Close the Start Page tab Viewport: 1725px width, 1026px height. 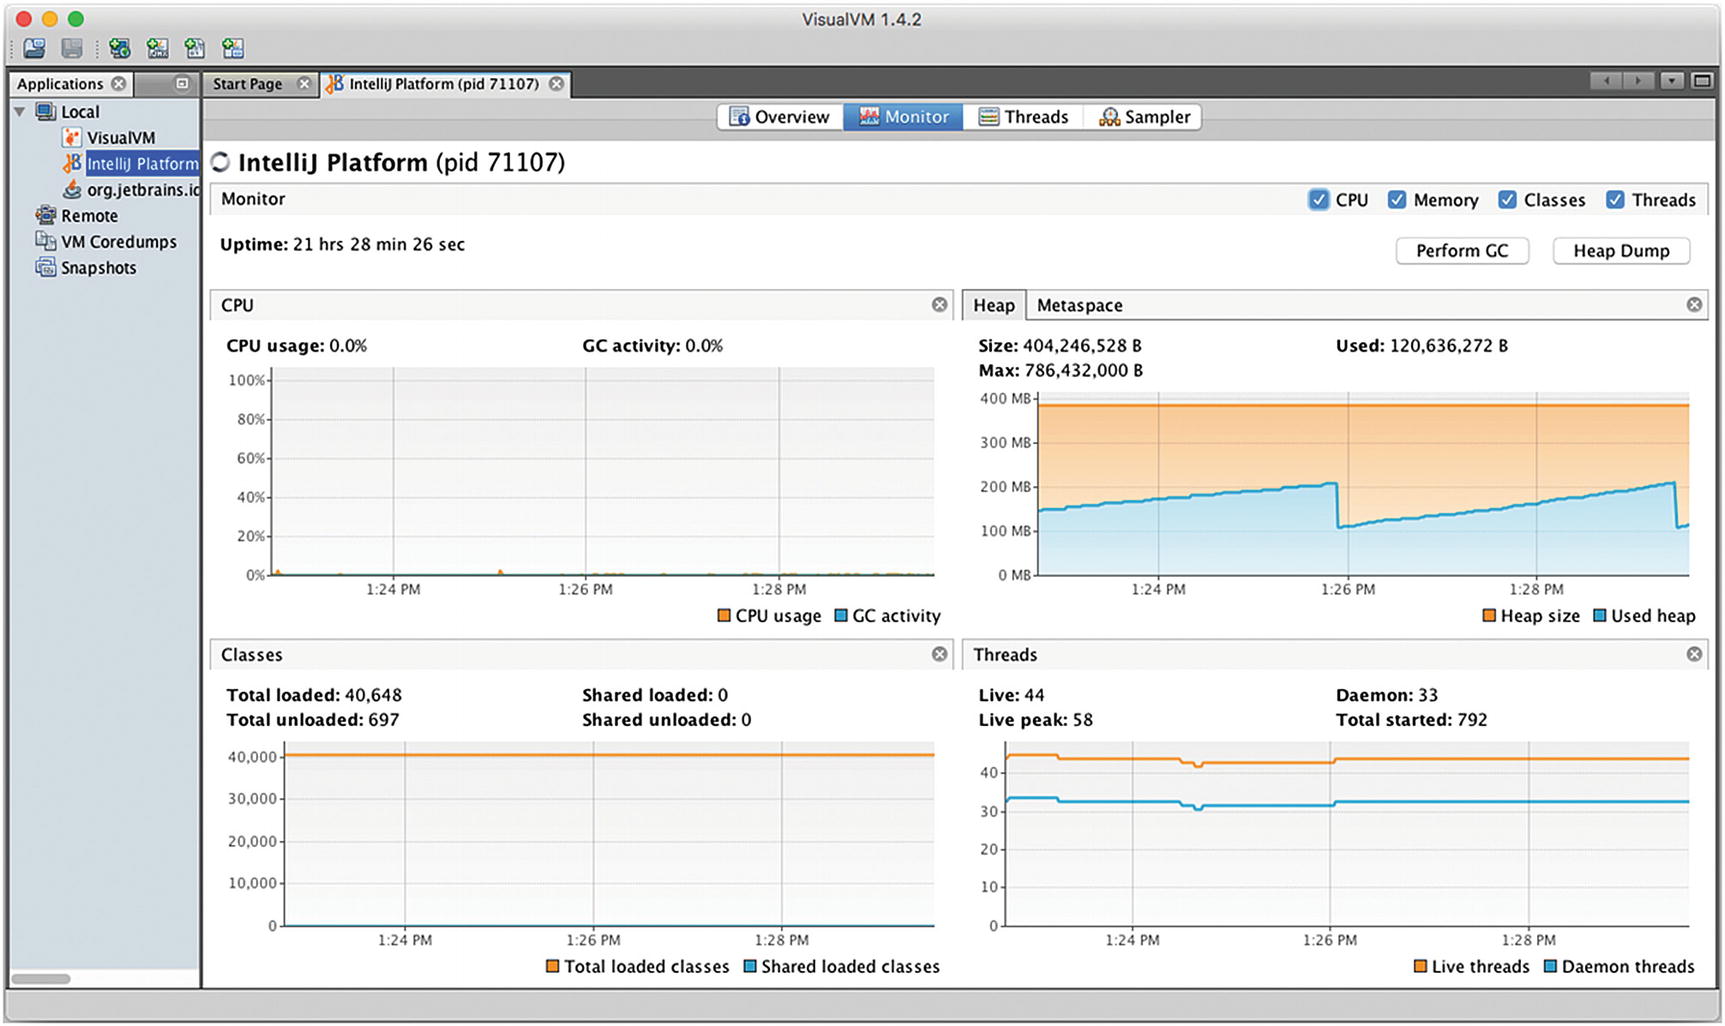(305, 84)
